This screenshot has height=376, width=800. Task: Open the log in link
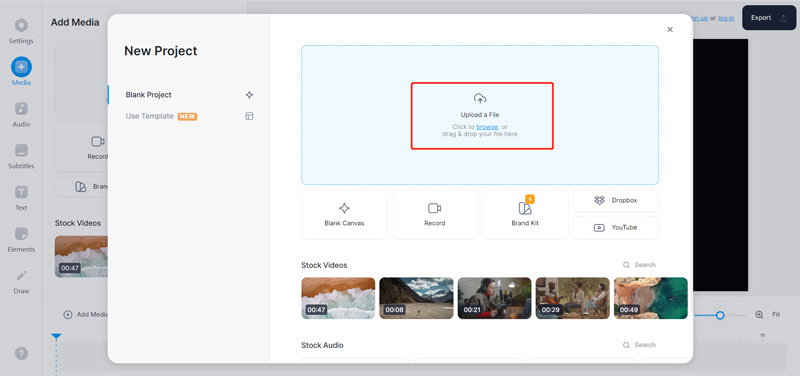click(726, 18)
